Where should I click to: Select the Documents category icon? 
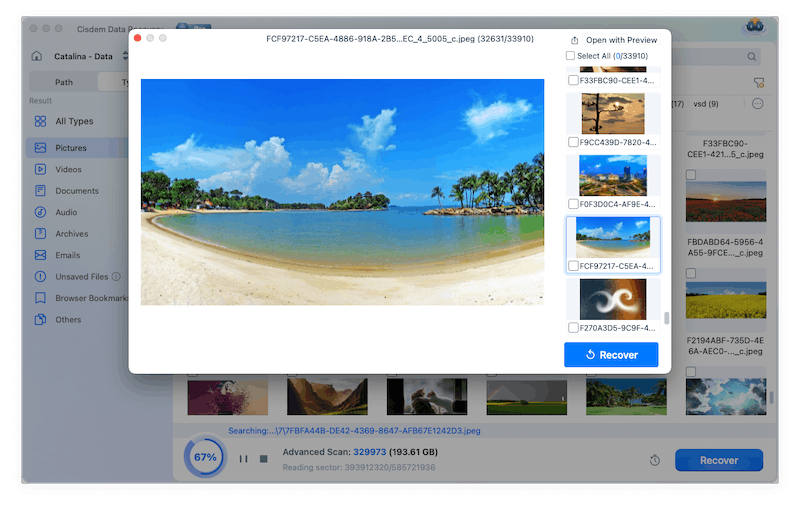pos(40,191)
